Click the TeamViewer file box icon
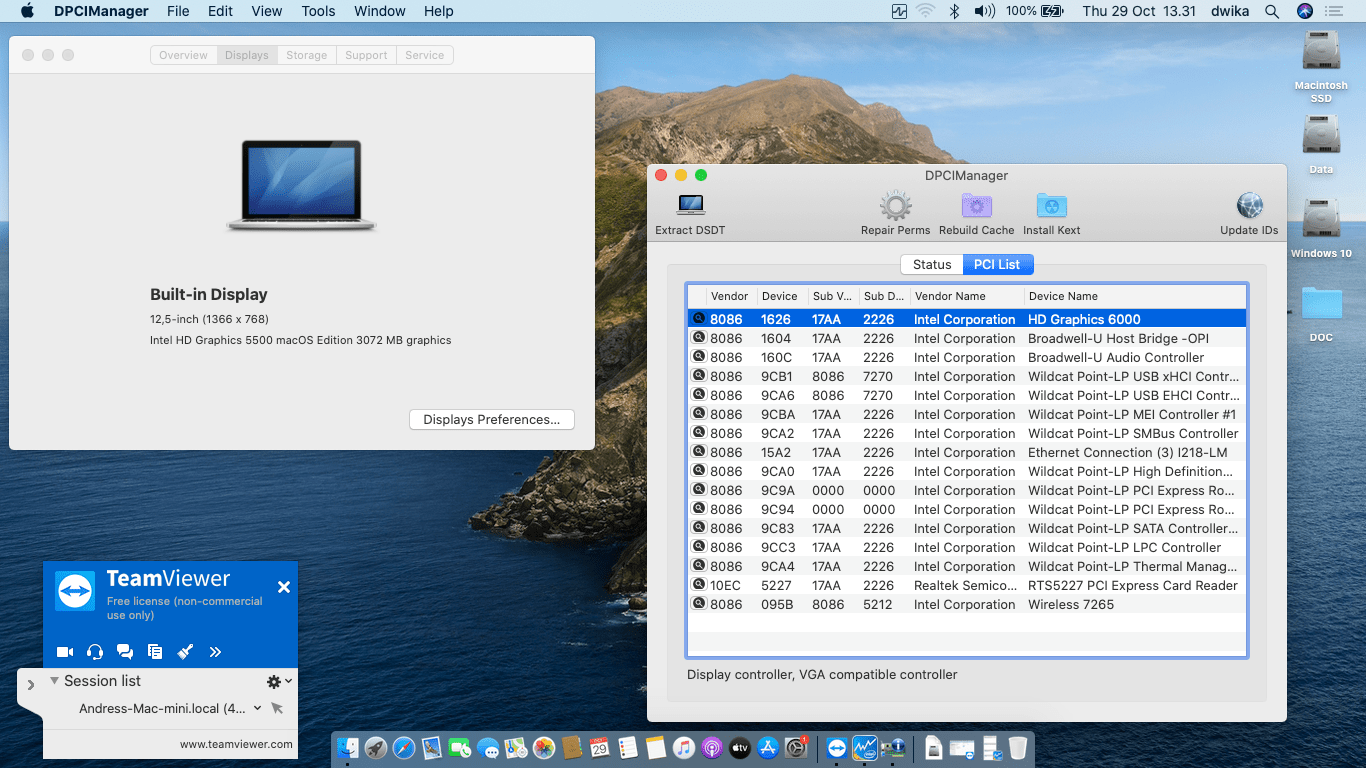 [155, 652]
